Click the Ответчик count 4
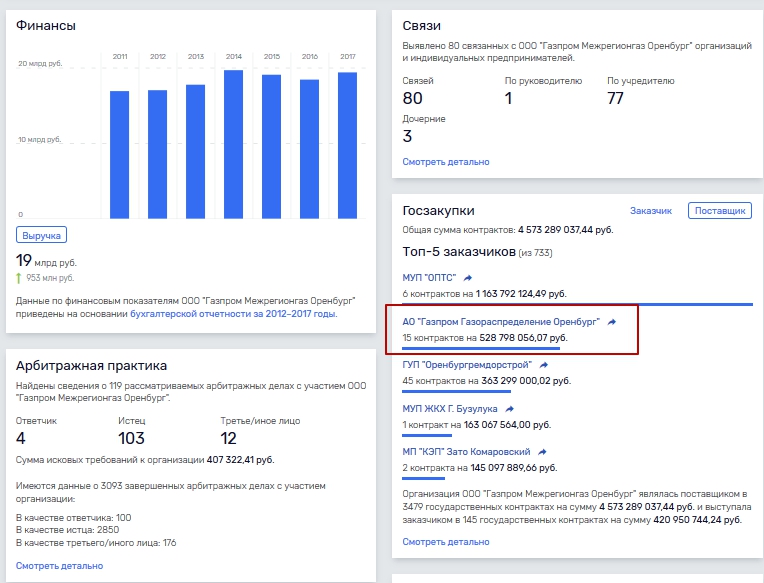This screenshot has width=764, height=583. 20,438
